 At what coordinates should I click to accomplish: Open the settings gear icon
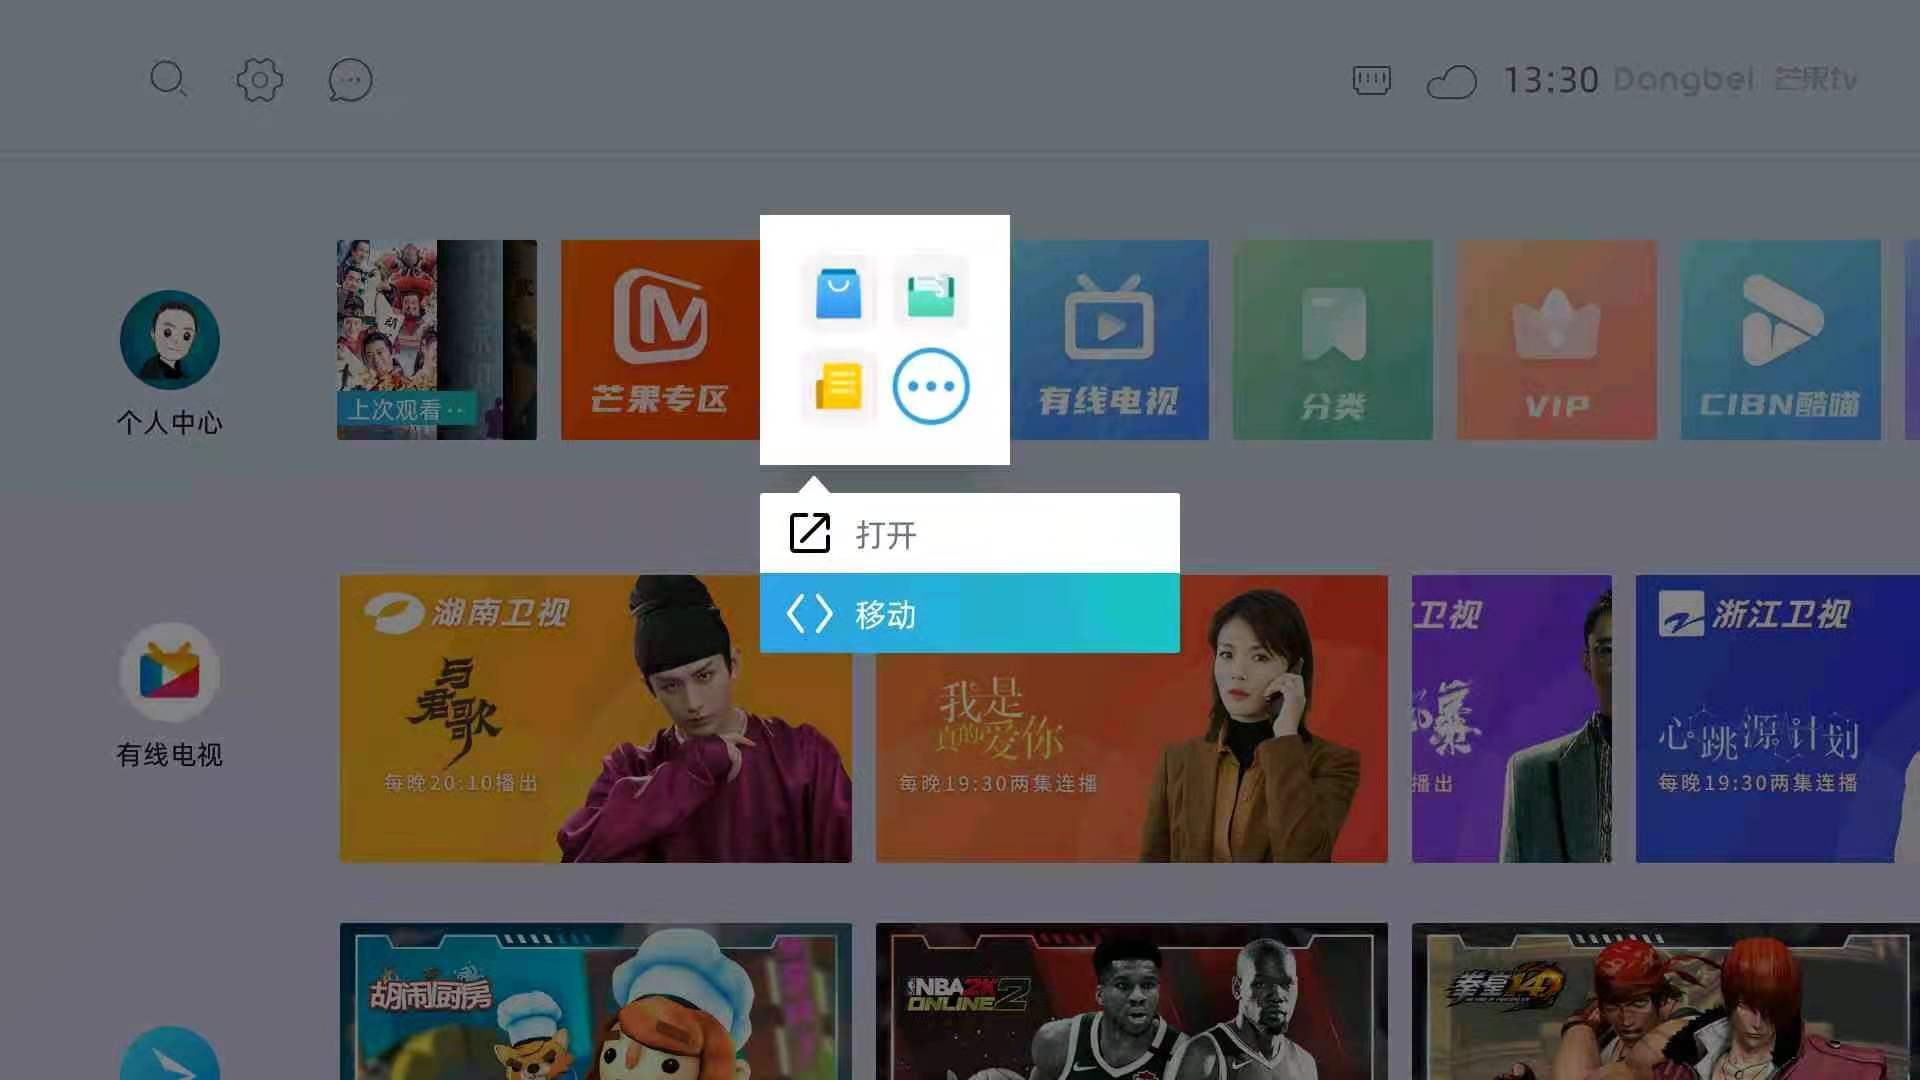[x=260, y=79]
